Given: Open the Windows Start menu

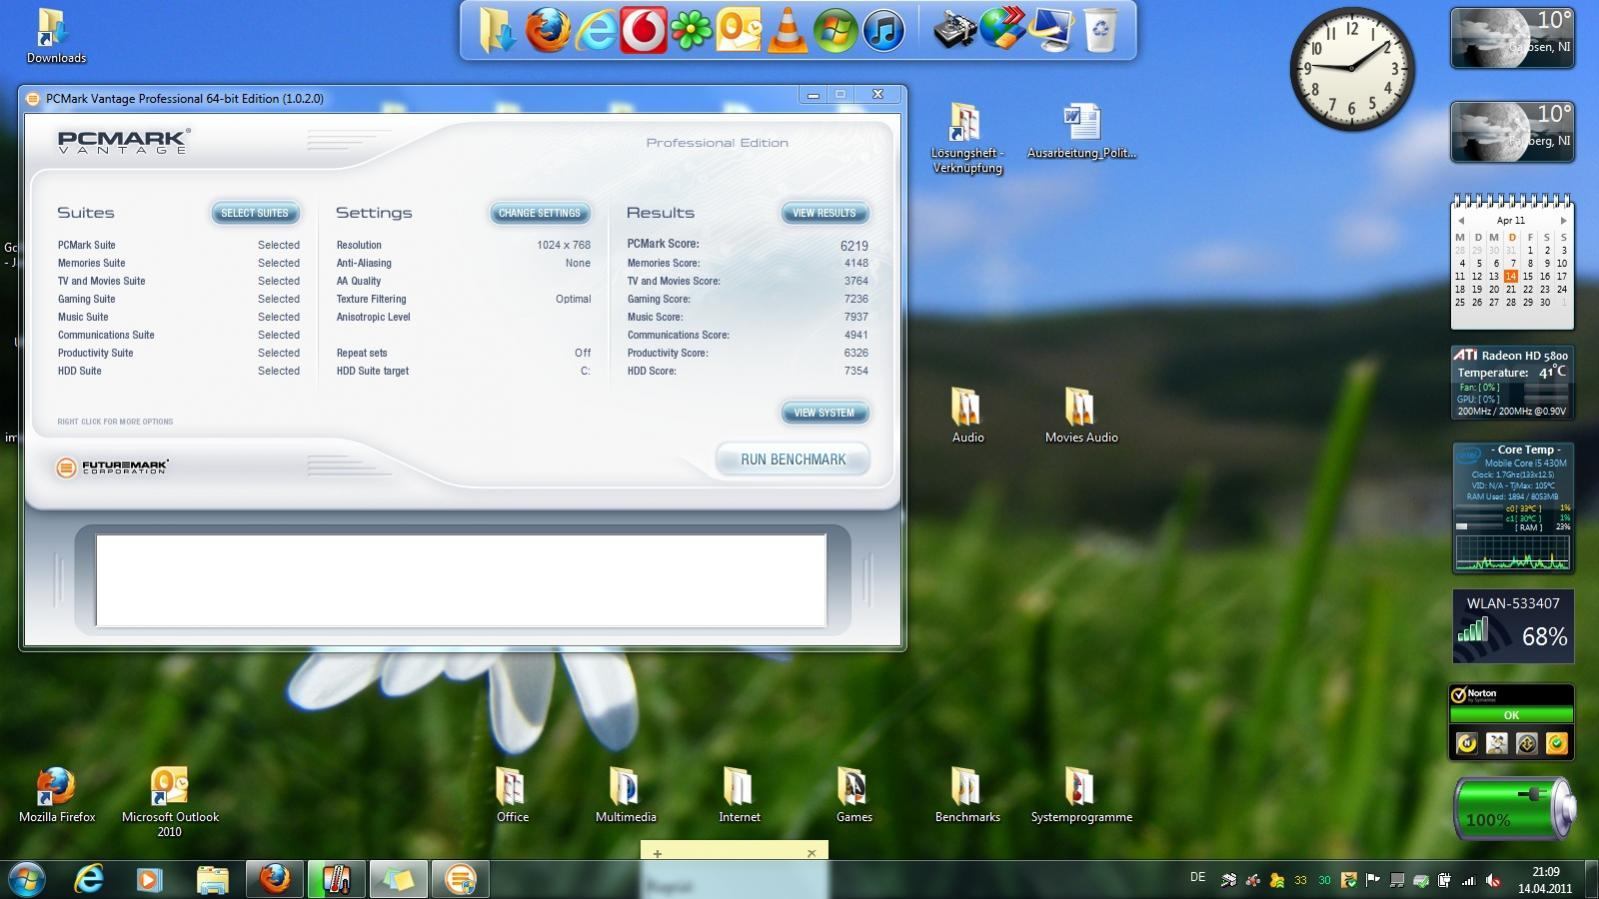Looking at the screenshot, I should 26,879.
